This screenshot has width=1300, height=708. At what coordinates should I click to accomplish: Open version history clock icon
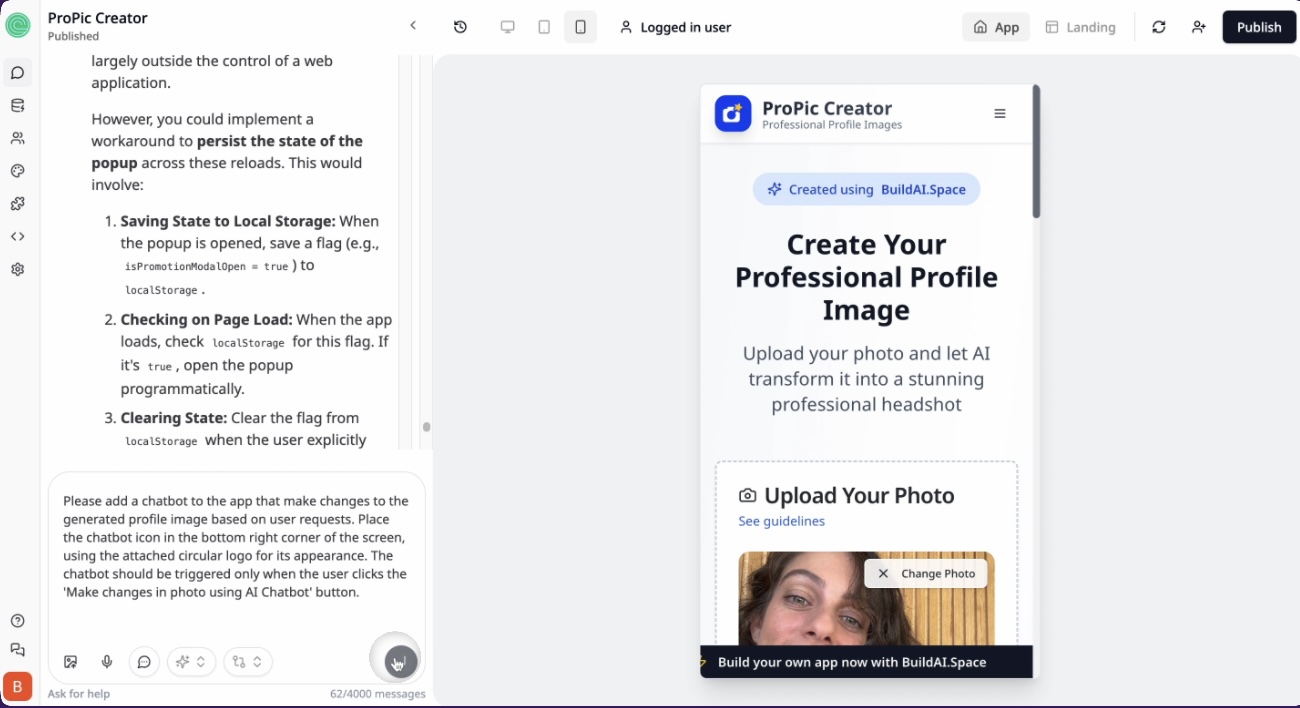pos(460,27)
